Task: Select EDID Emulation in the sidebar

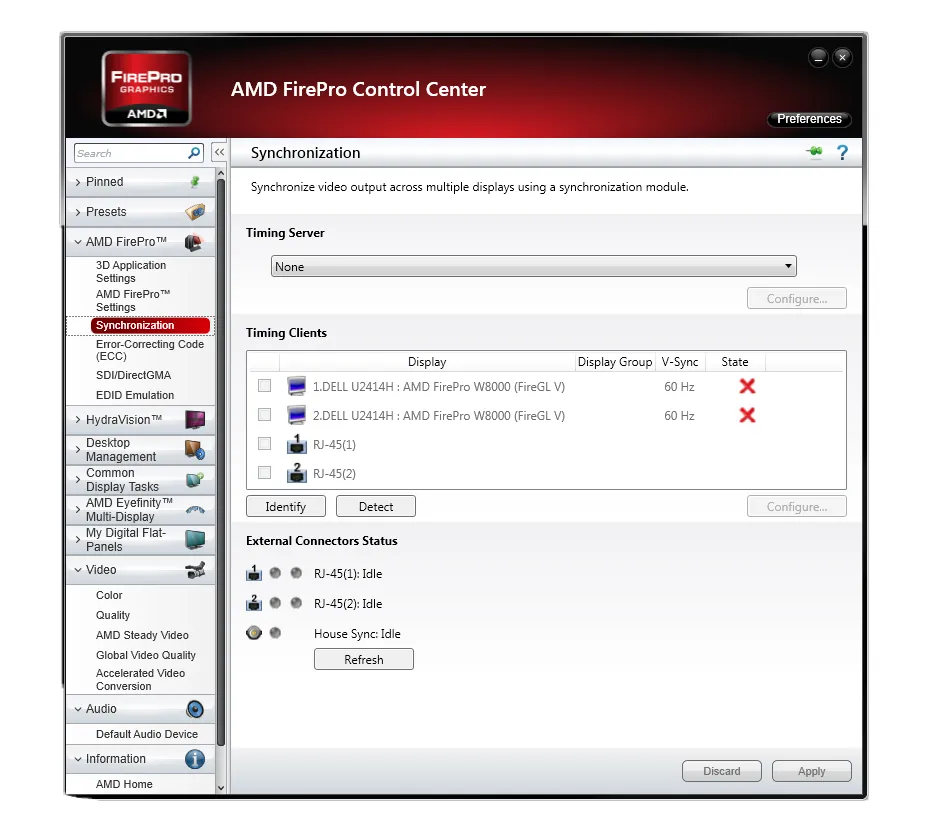Action: (135, 396)
